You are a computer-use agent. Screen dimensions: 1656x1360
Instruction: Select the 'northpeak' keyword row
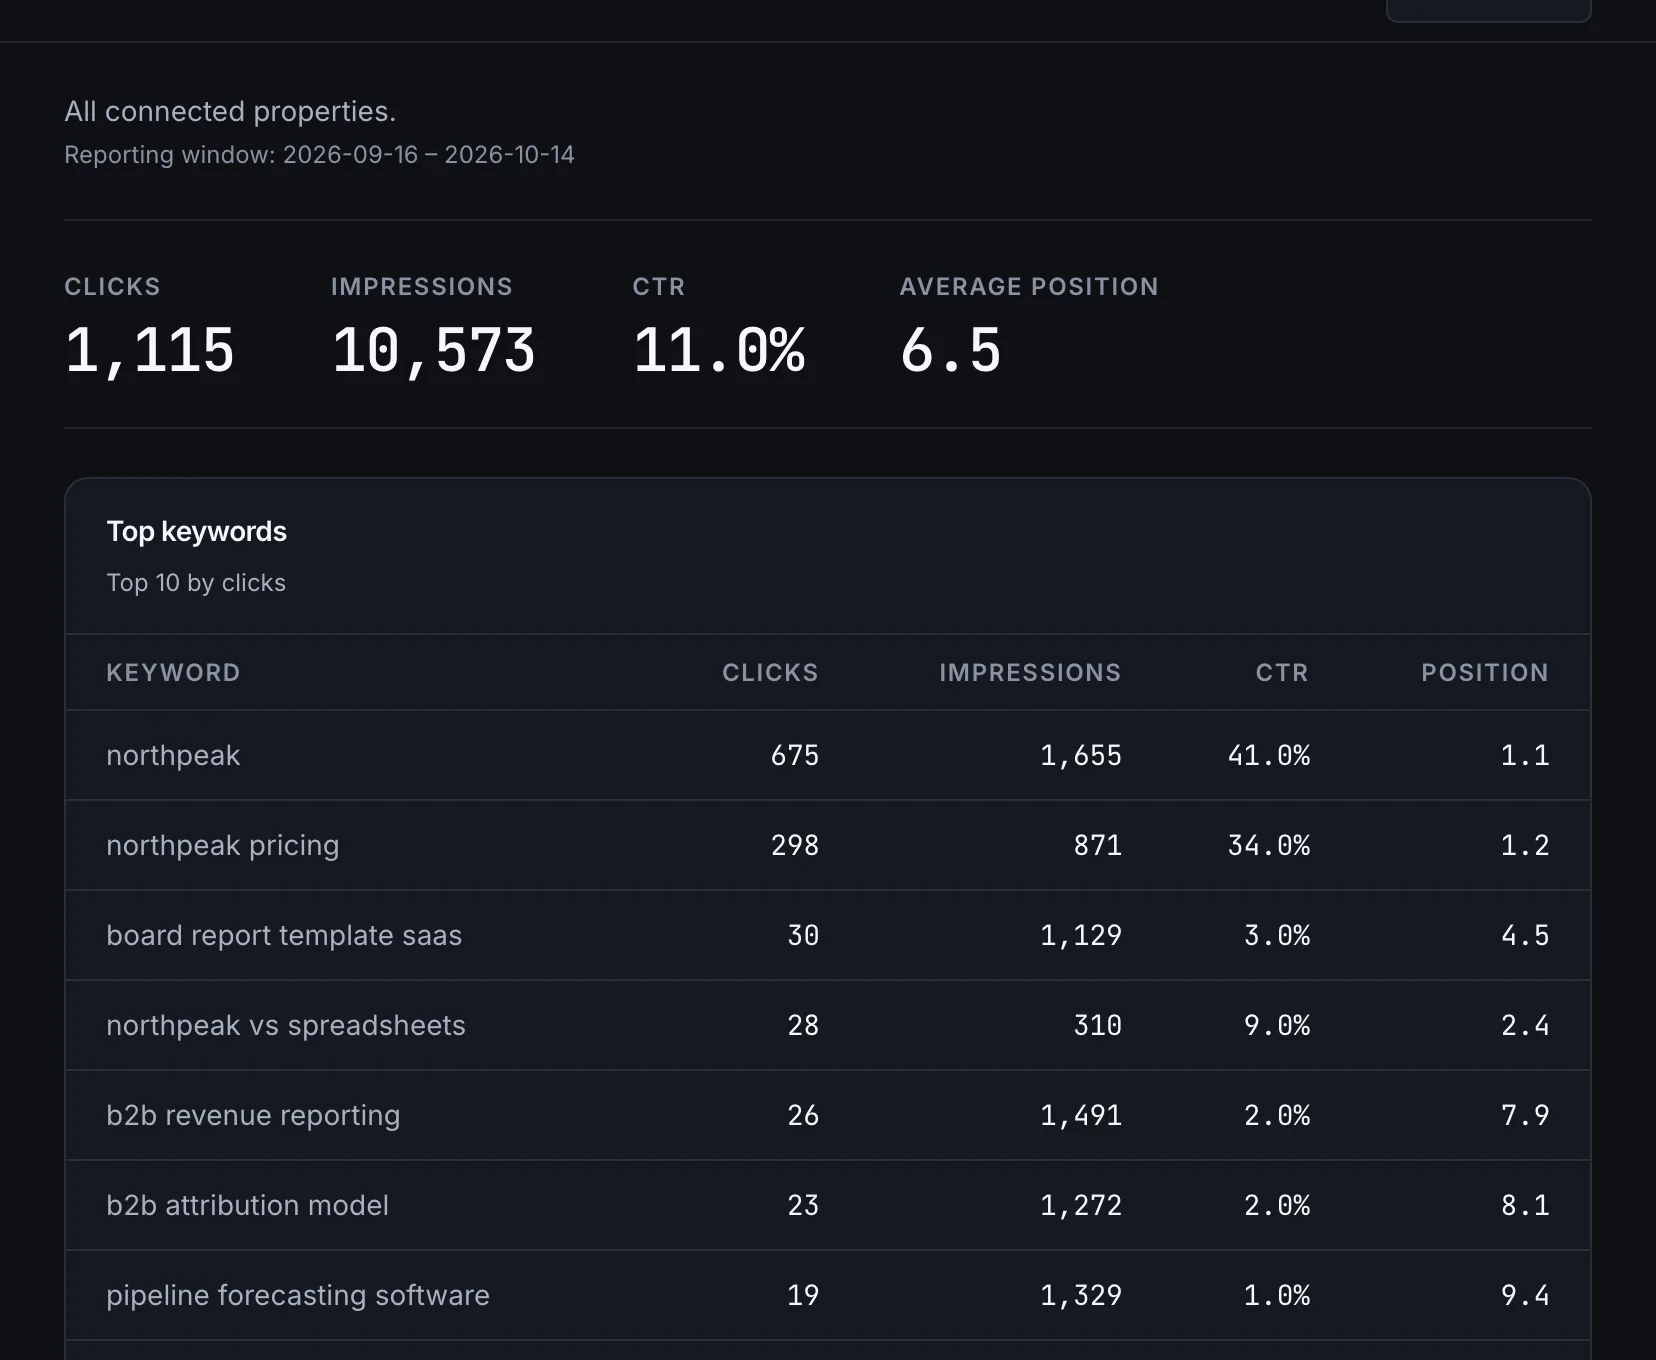pyautogui.click(x=828, y=755)
